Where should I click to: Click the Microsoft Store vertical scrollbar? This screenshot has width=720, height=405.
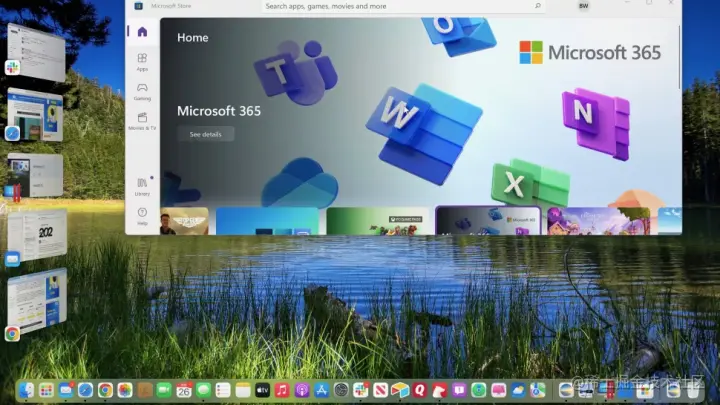[x=679, y=57]
